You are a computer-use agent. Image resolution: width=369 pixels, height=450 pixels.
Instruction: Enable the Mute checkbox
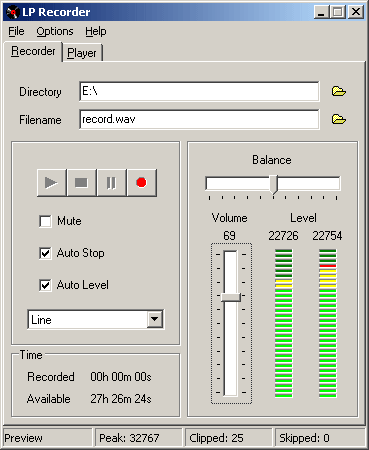tap(45, 221)
